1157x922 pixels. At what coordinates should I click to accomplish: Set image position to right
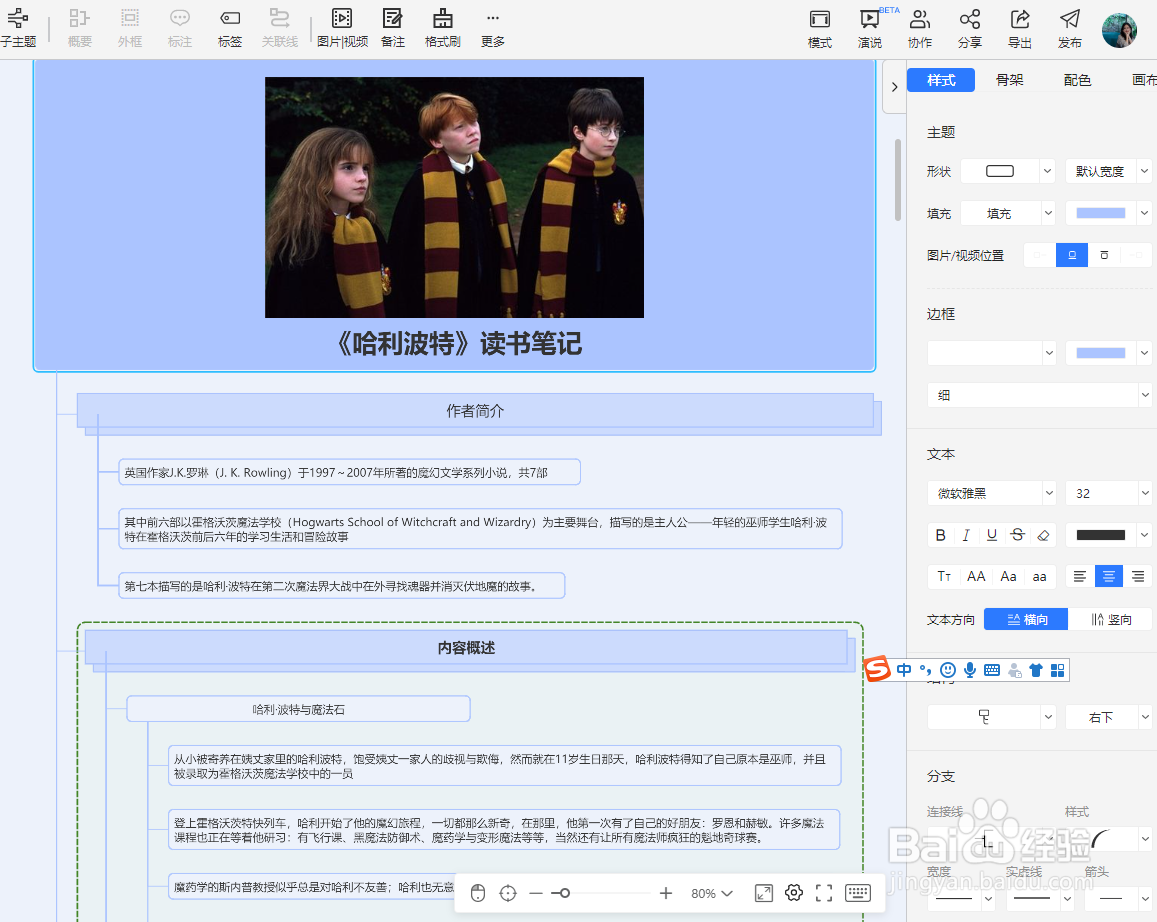(x=1136, y=255)
